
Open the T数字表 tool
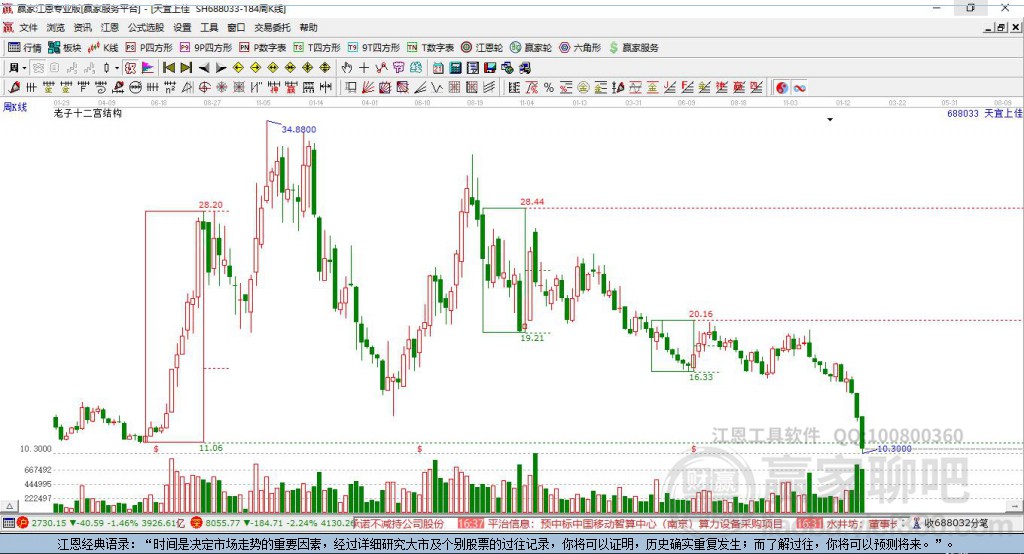[x=430, y=48]
